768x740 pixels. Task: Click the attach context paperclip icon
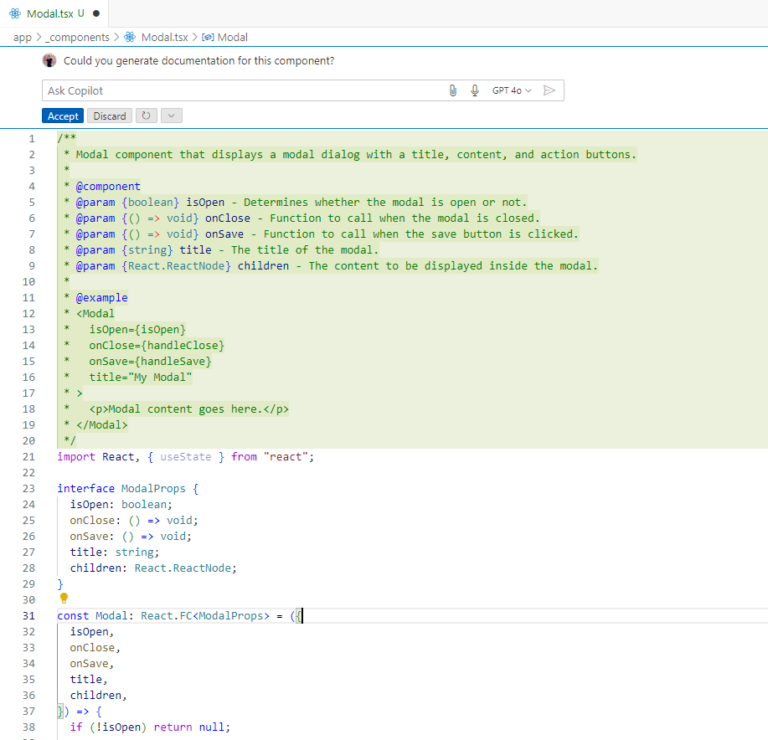click(x=452, y=91)
